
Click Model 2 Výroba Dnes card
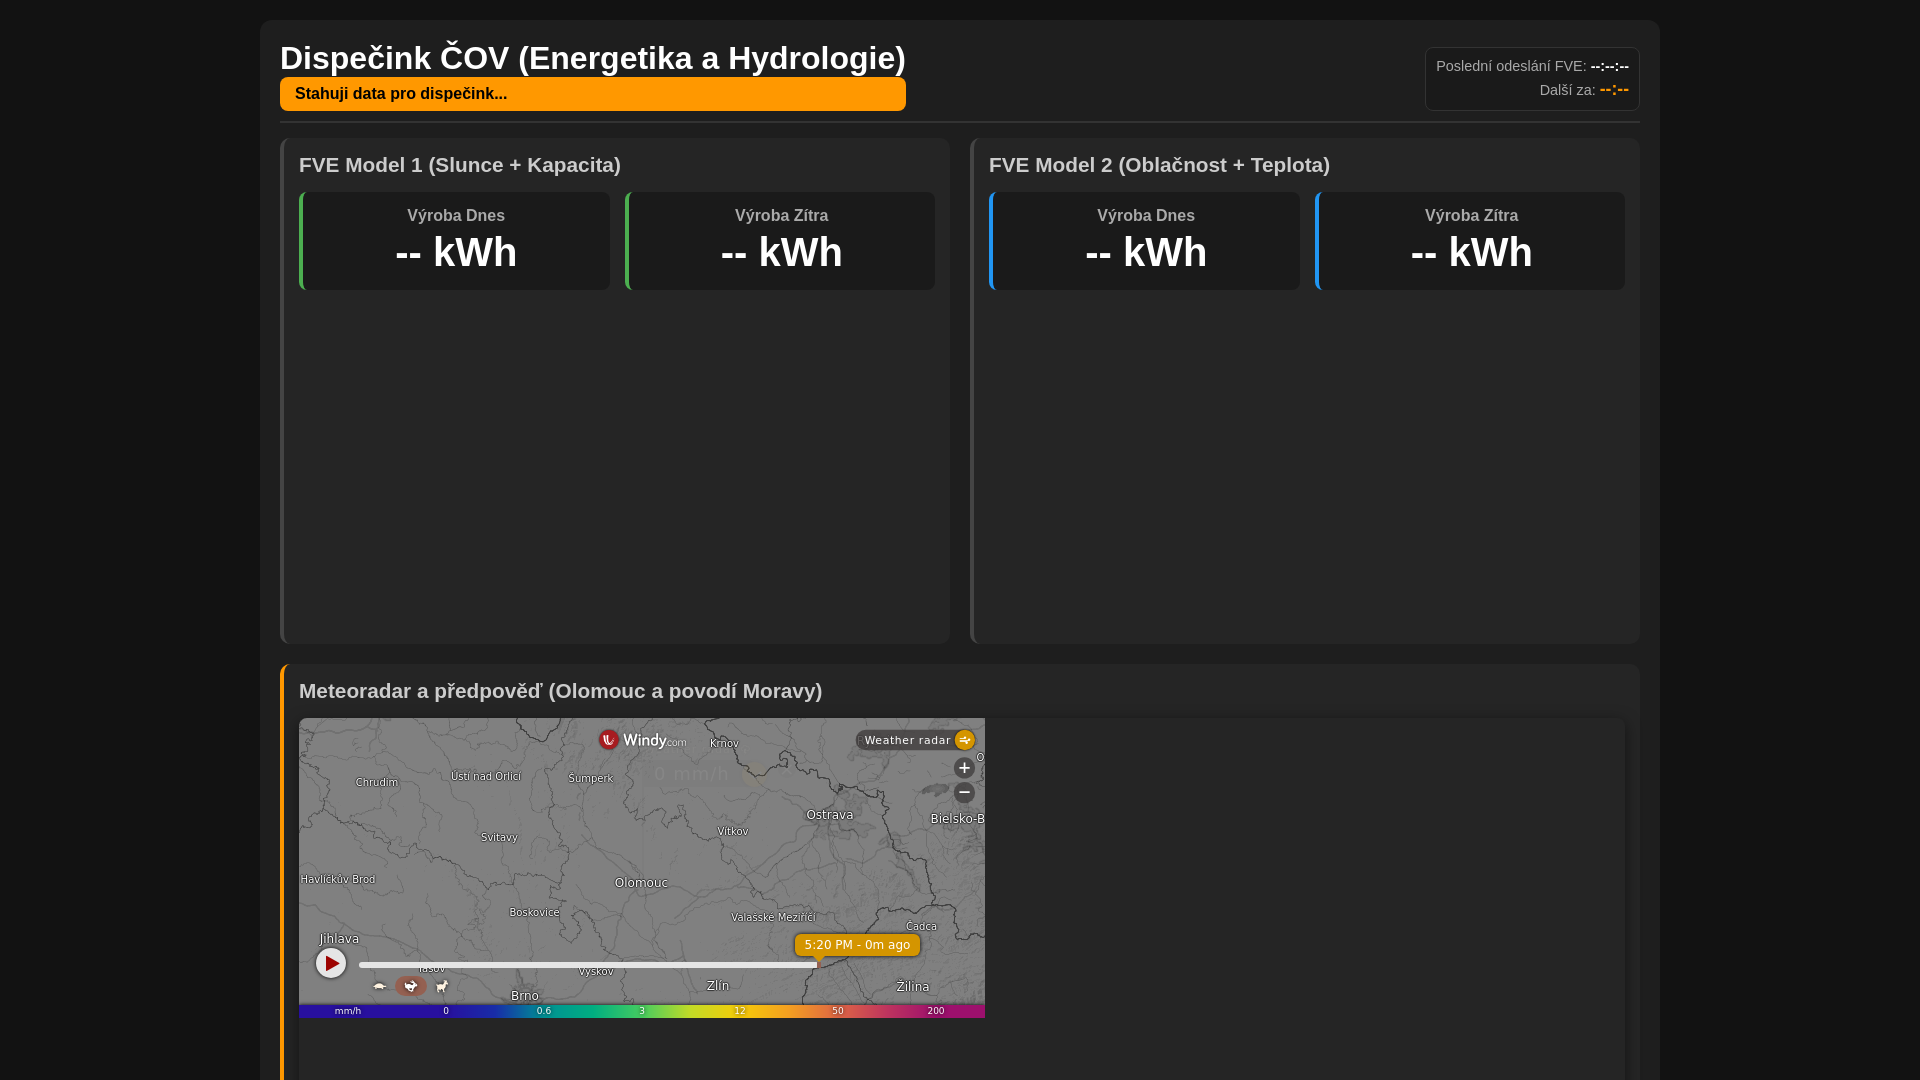coord(1145,241)
